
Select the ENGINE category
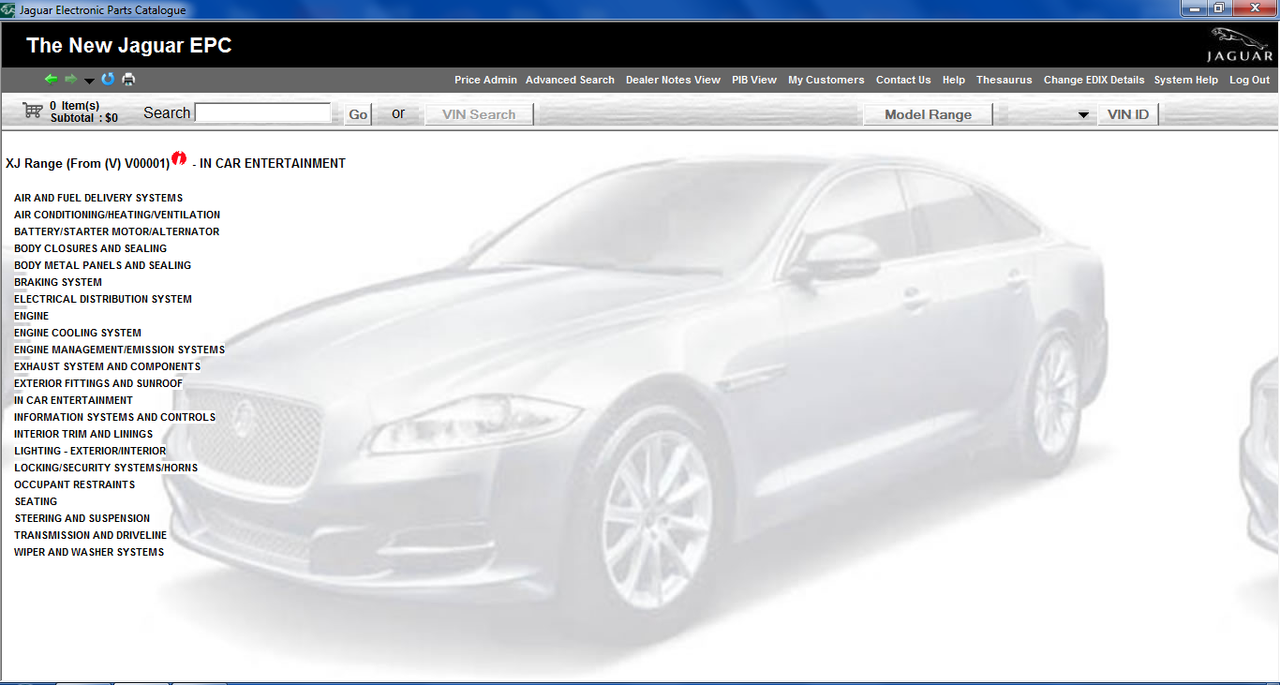coord(31,316)
